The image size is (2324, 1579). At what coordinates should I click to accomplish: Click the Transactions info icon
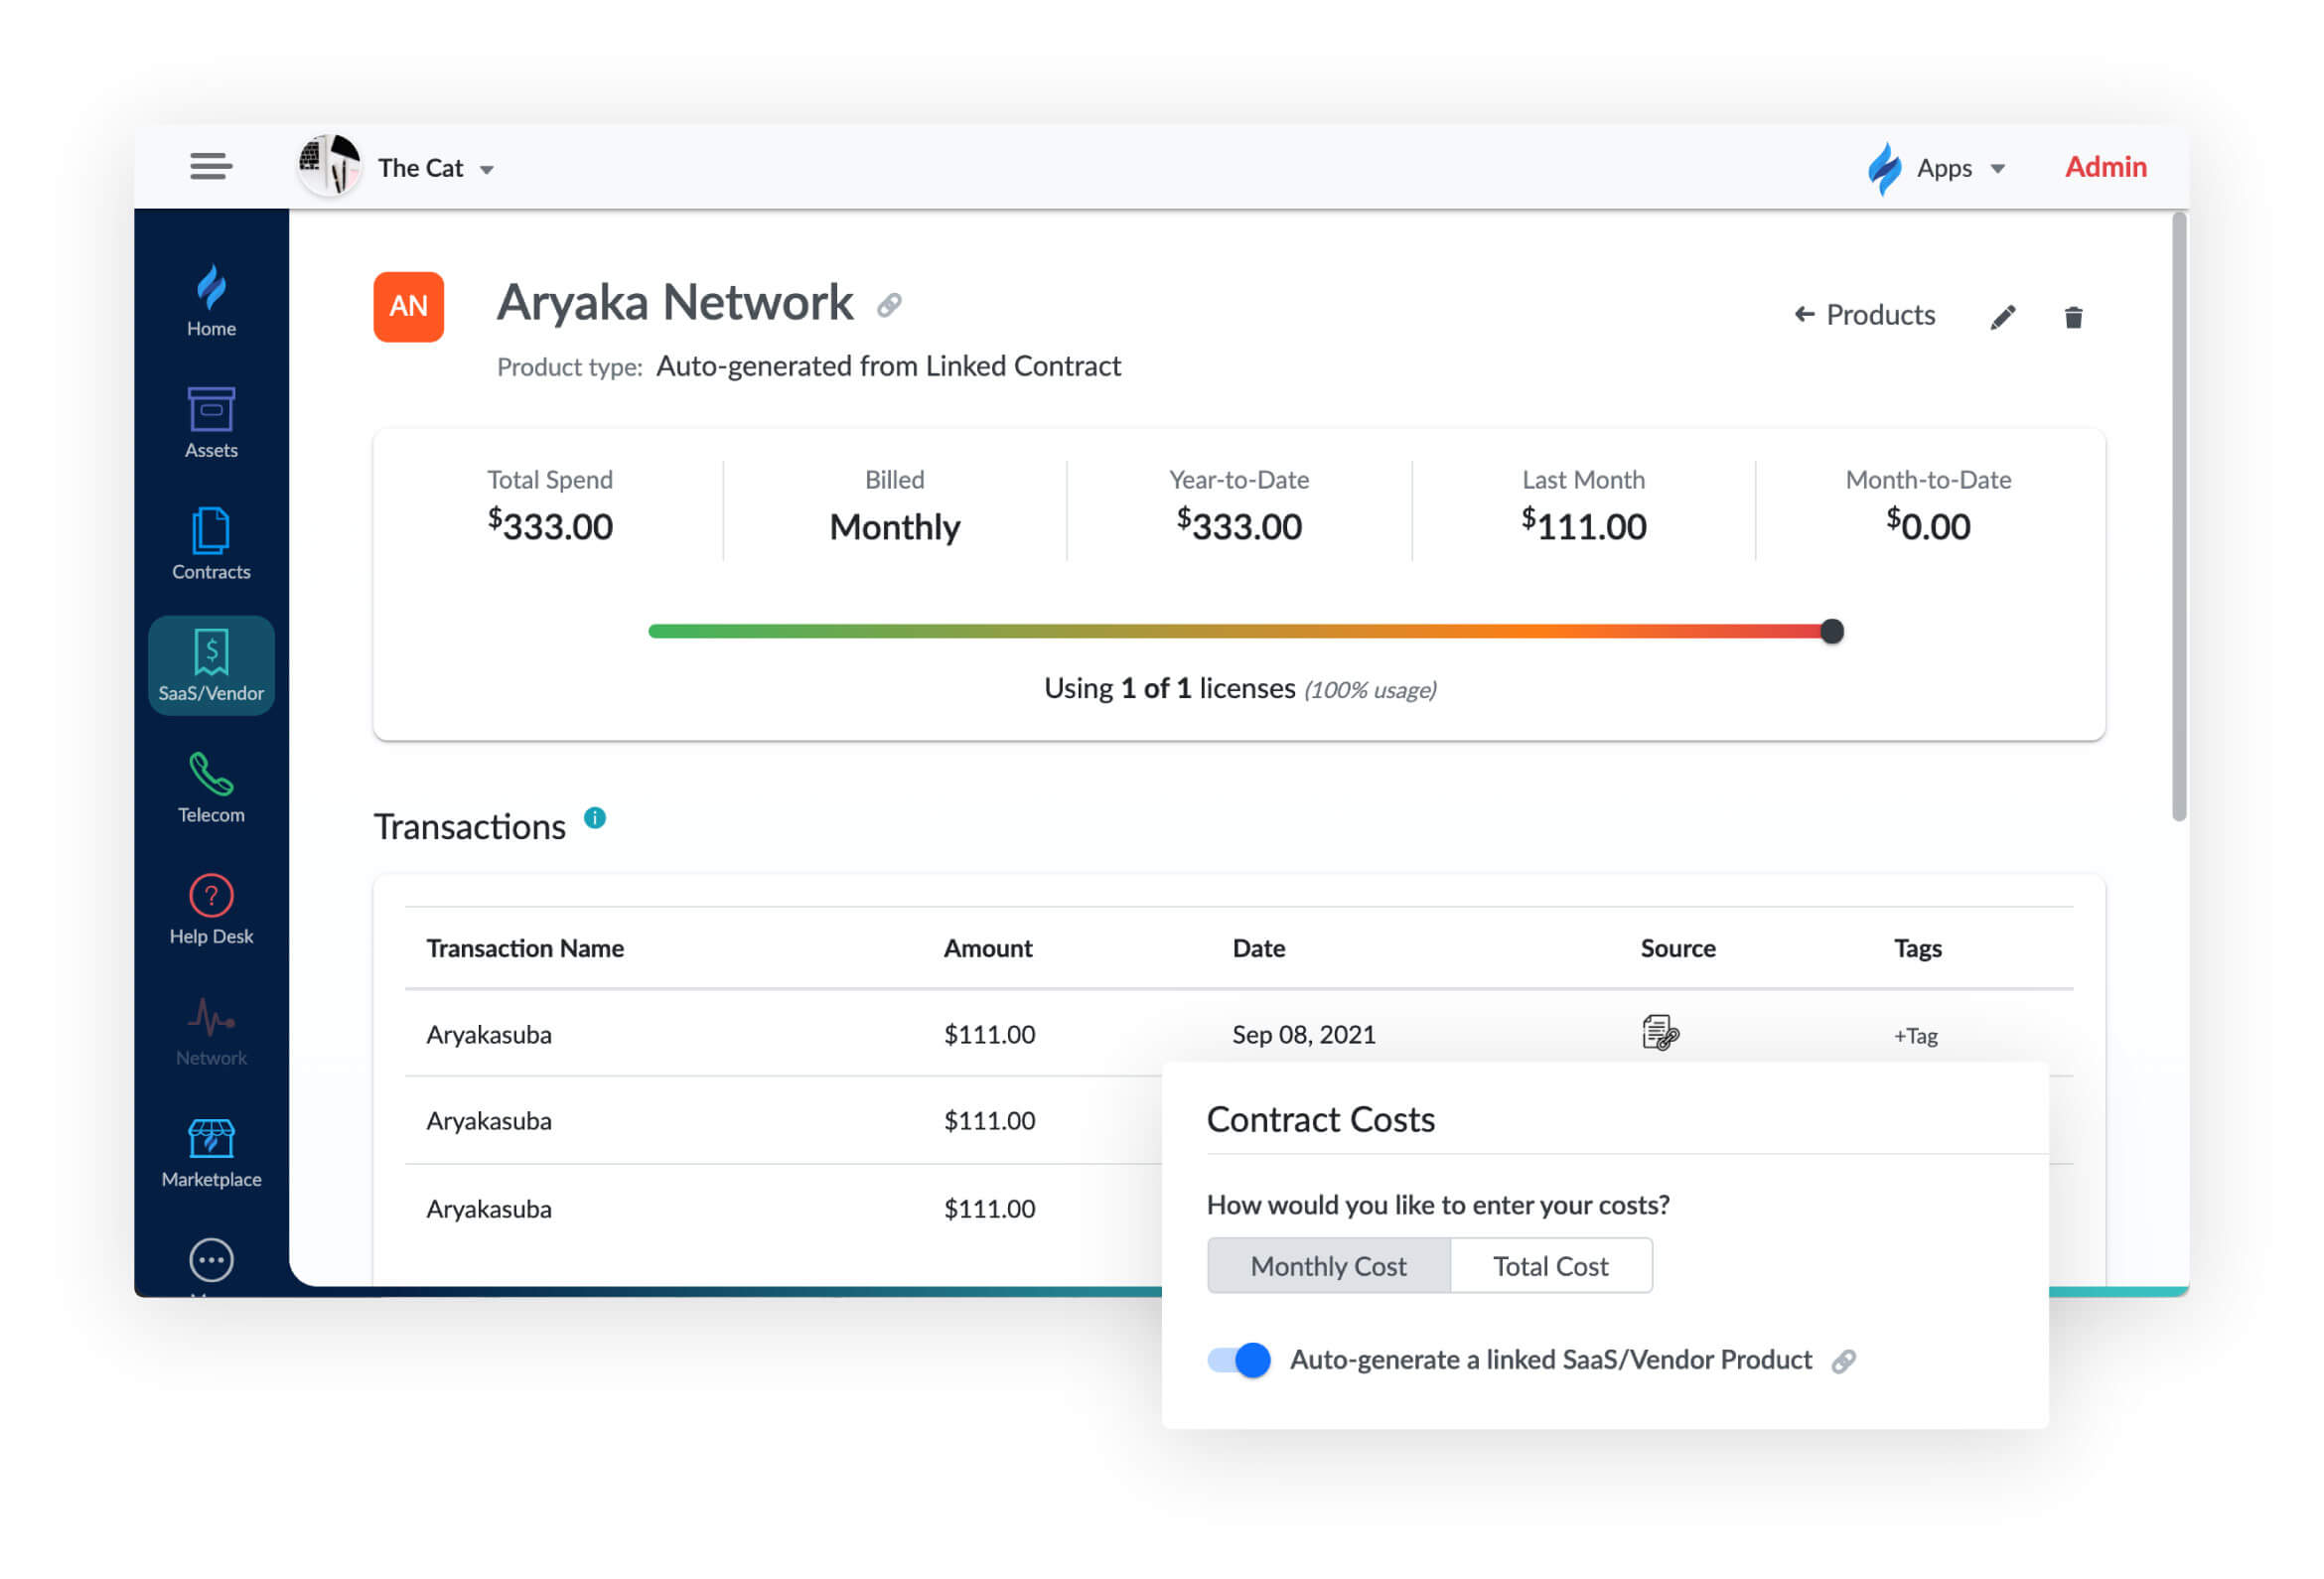595,818
